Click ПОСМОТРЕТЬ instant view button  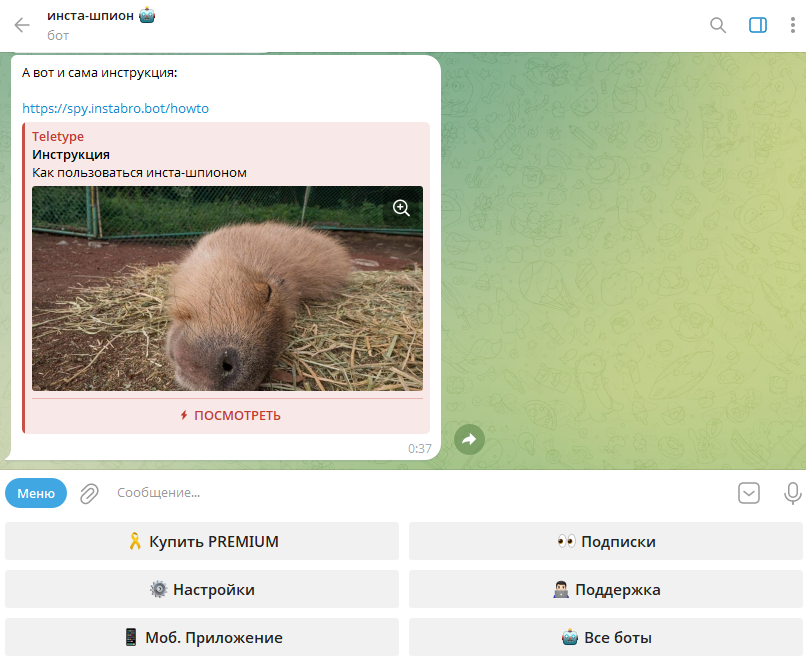(x=229, y=416)
